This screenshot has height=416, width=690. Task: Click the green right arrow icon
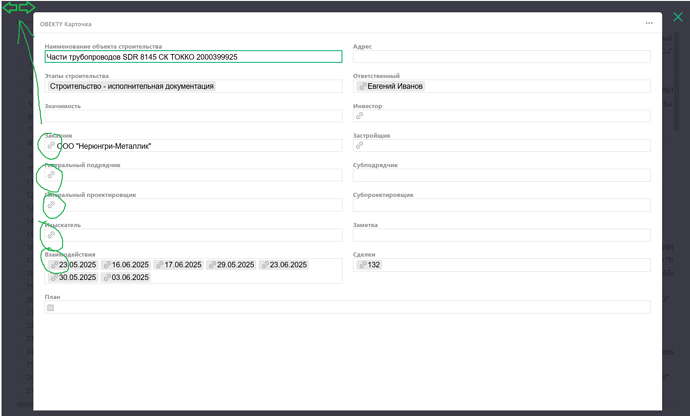coord(27,8)
